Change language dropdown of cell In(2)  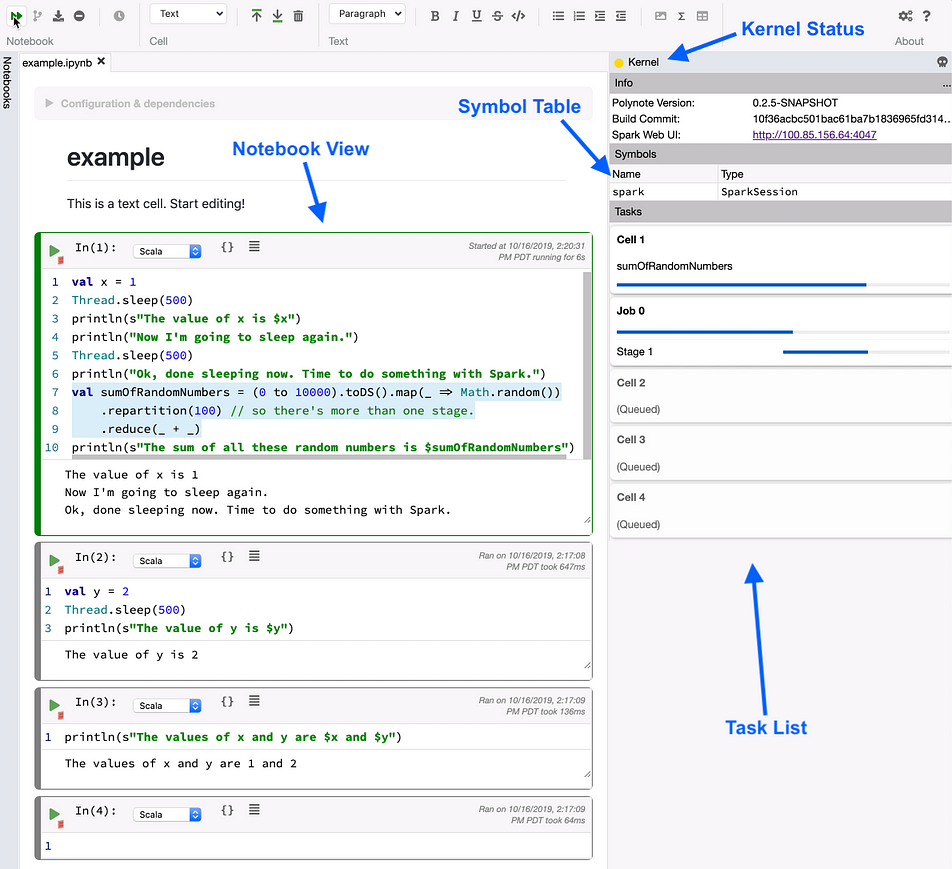(x=167, y=561)
